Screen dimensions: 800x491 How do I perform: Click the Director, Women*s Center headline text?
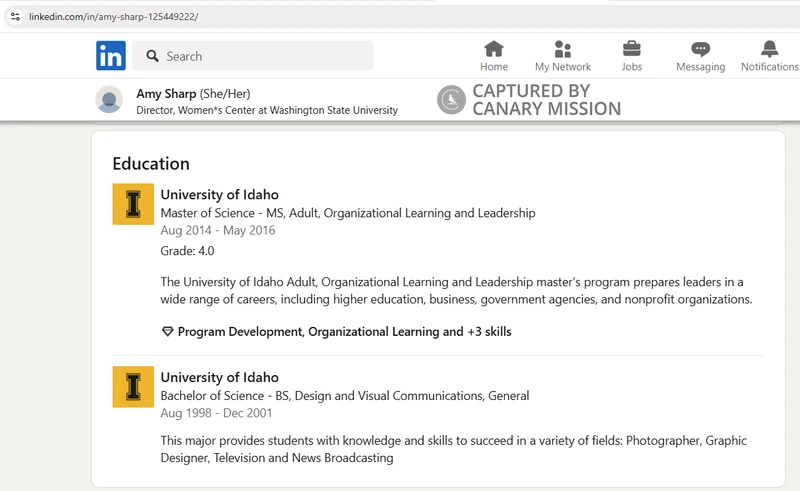[x=267, y=110]
